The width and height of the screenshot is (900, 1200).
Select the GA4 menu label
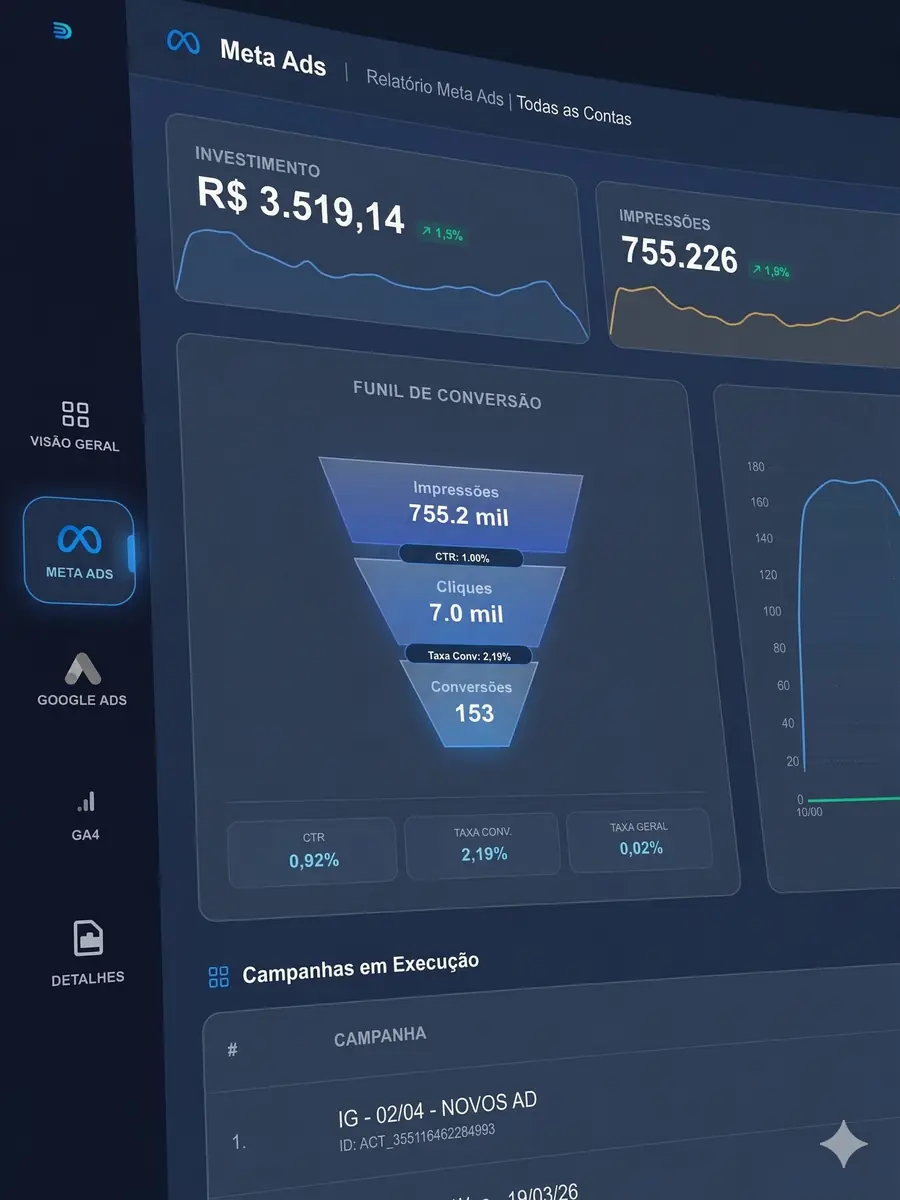(85, 834)
